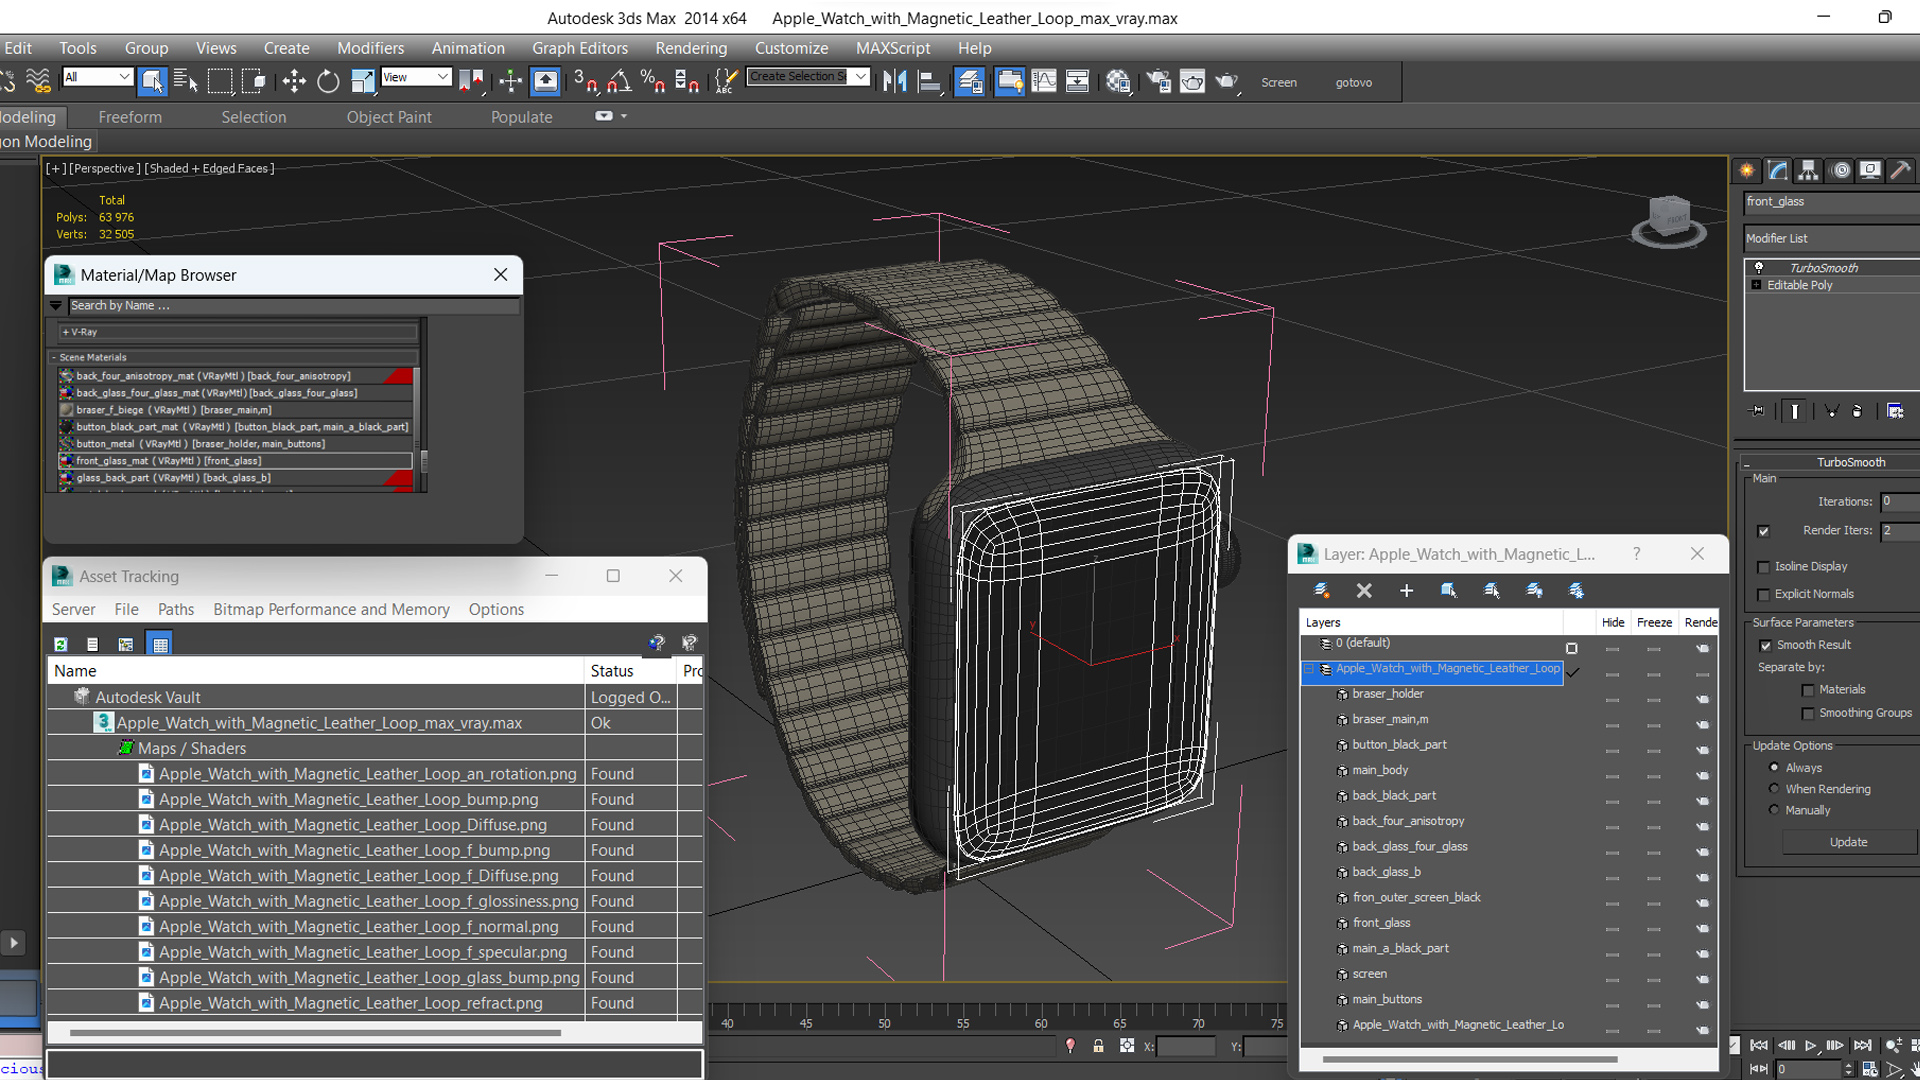Click Add Selected Objects plus icon in Layer dialog

pos(1406,591)
